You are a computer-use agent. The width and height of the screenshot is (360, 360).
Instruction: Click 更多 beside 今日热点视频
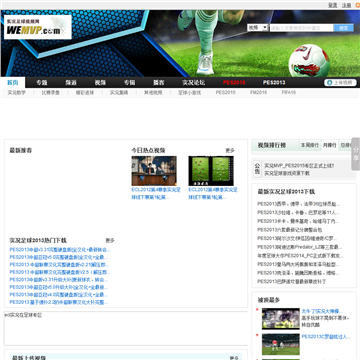pyautogui.click(x=230, y=151)
